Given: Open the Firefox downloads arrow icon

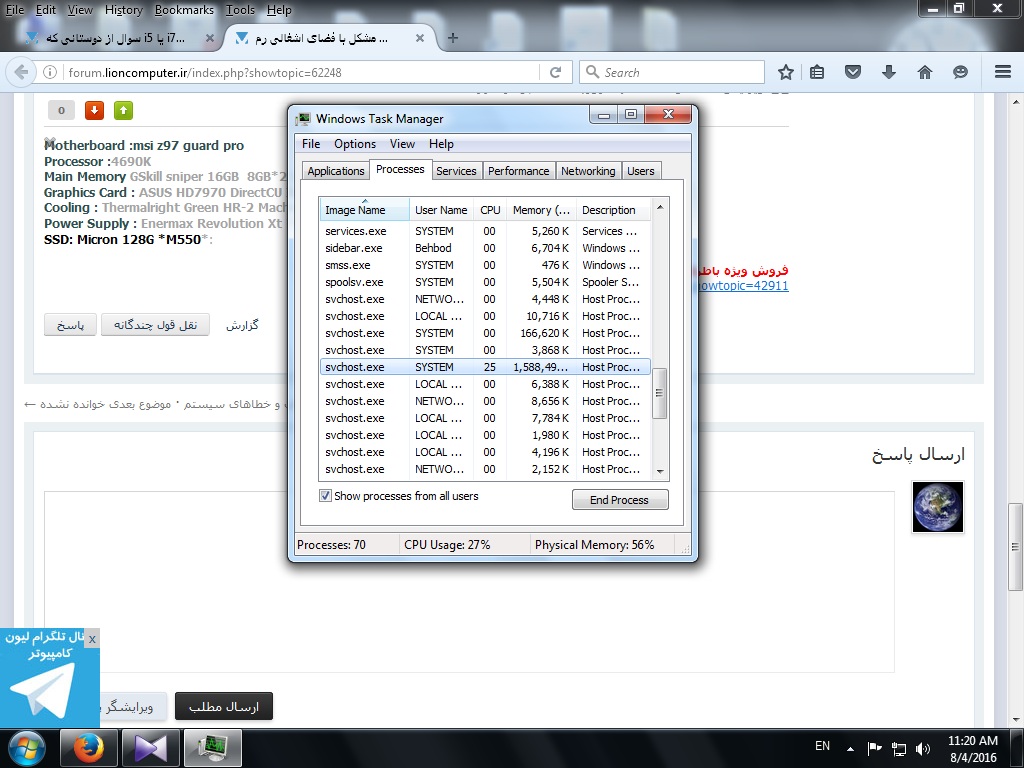Looking at the screenshot, I should (888, 72).
